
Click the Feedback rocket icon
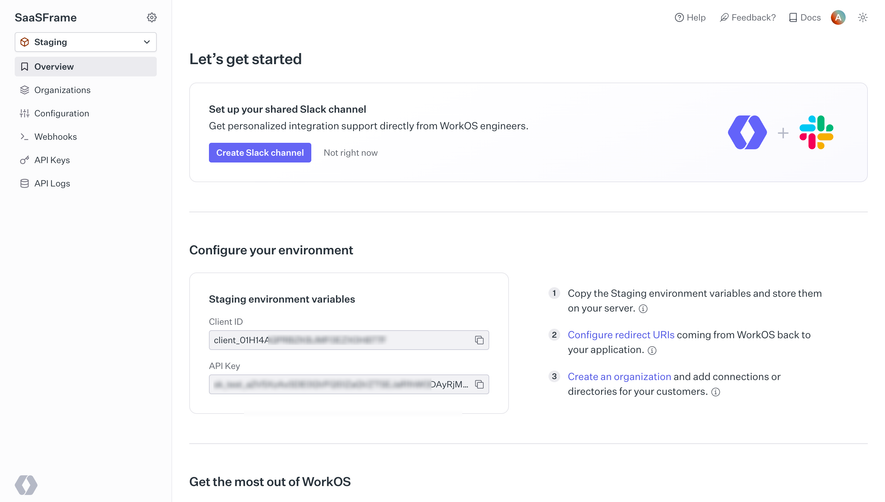[x=724, y=18]
